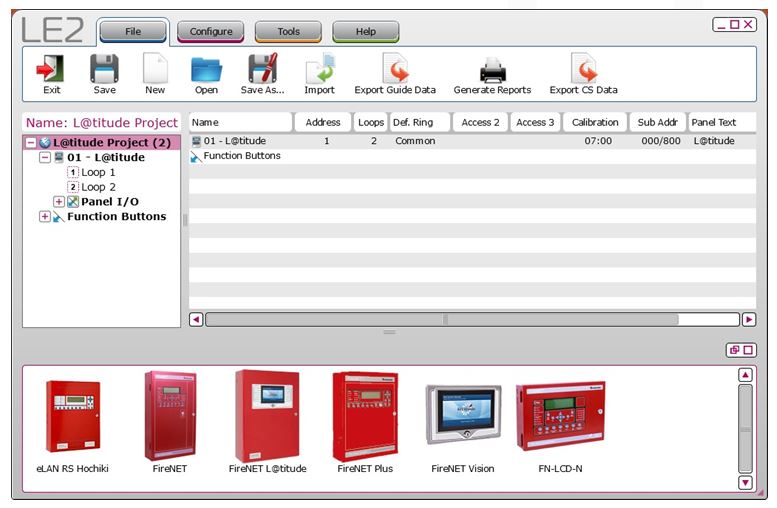Screen dimensions: 777x508
Task: Click the Function Buttons icon in the table row
Action: click(196, 157)
